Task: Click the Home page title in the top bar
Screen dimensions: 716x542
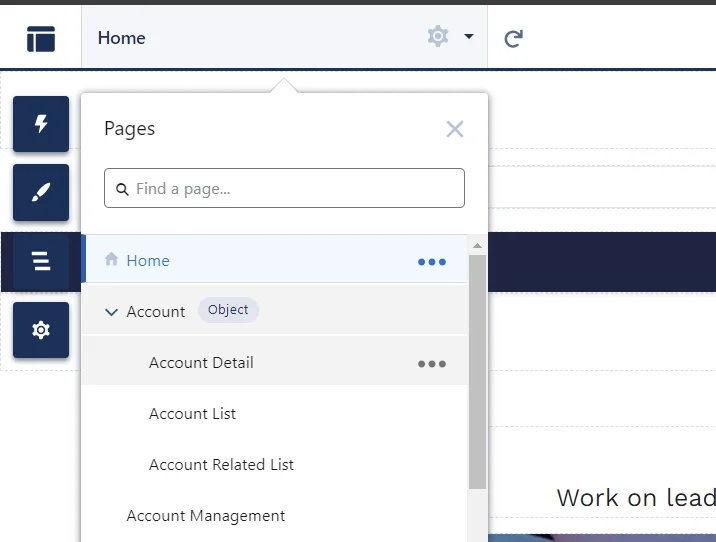Action: tap(122, 38)
